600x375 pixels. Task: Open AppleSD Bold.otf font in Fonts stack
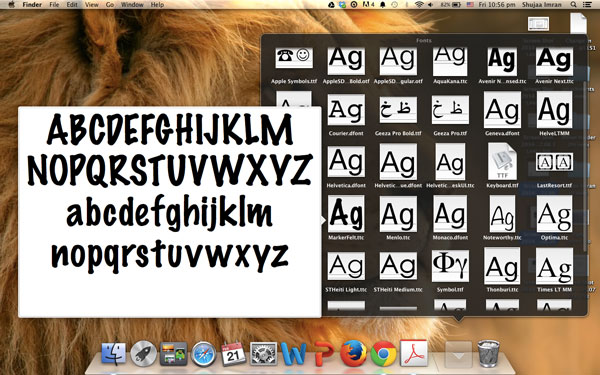pos(346,60)
